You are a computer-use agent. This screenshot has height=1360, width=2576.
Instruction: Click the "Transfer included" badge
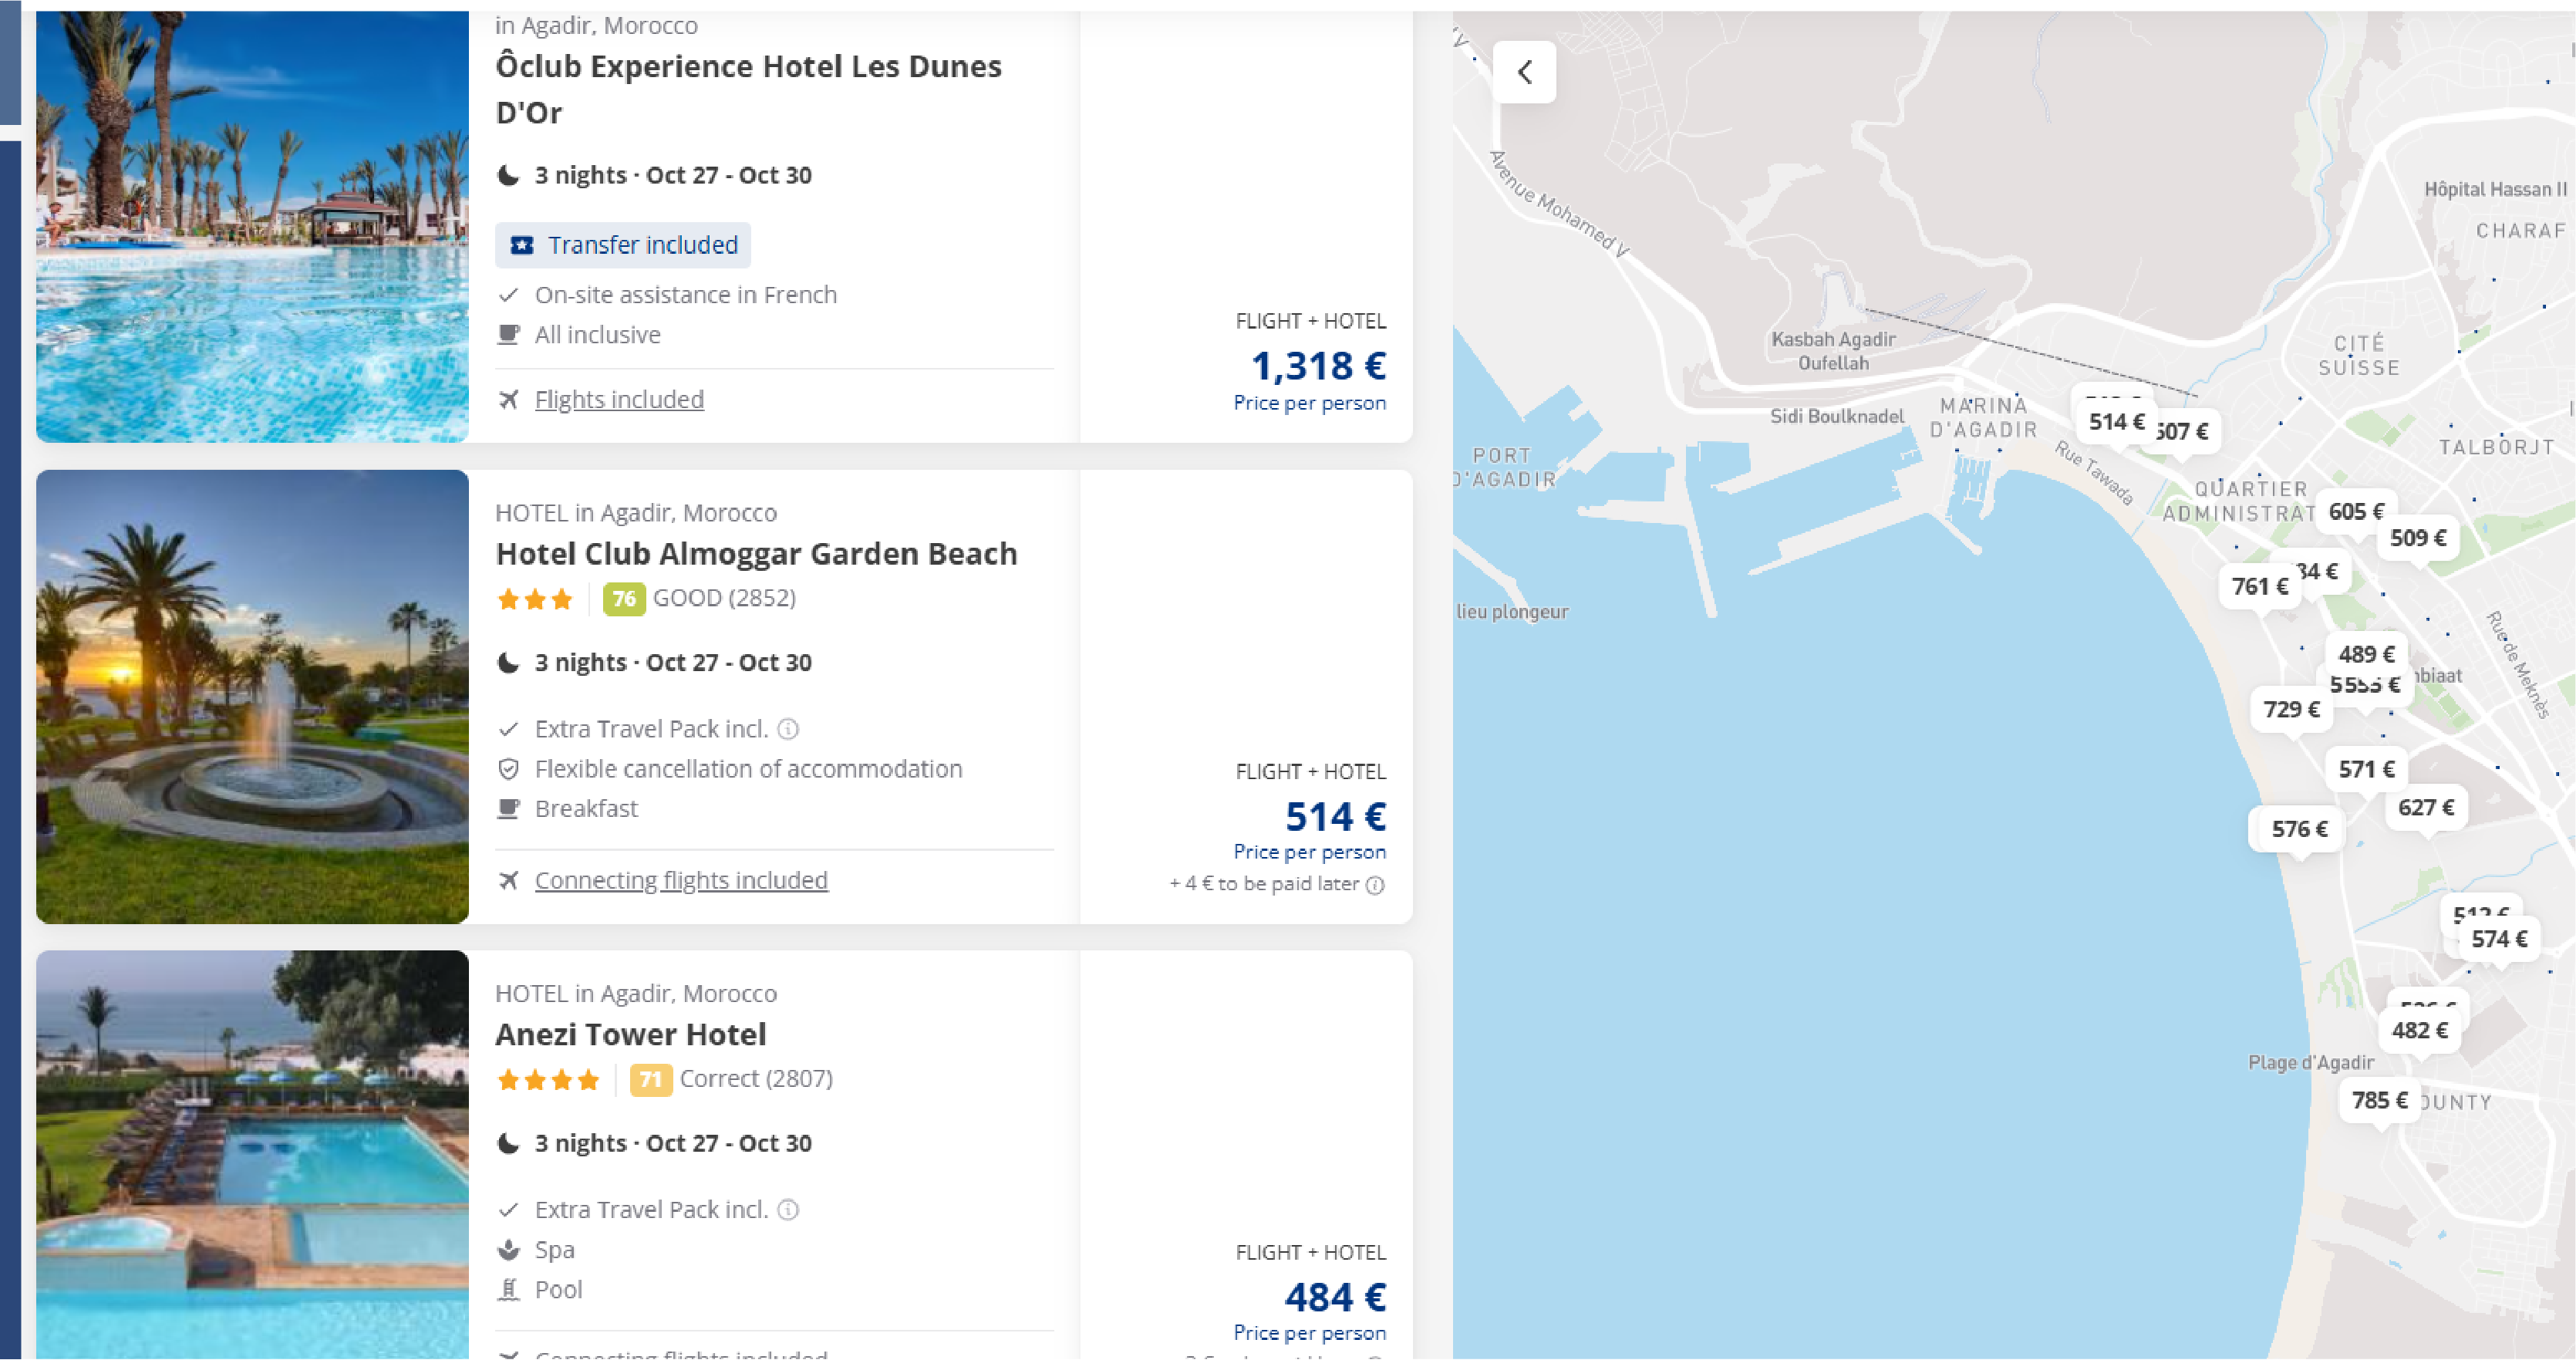pyautogui.click(x=622, y=244)
